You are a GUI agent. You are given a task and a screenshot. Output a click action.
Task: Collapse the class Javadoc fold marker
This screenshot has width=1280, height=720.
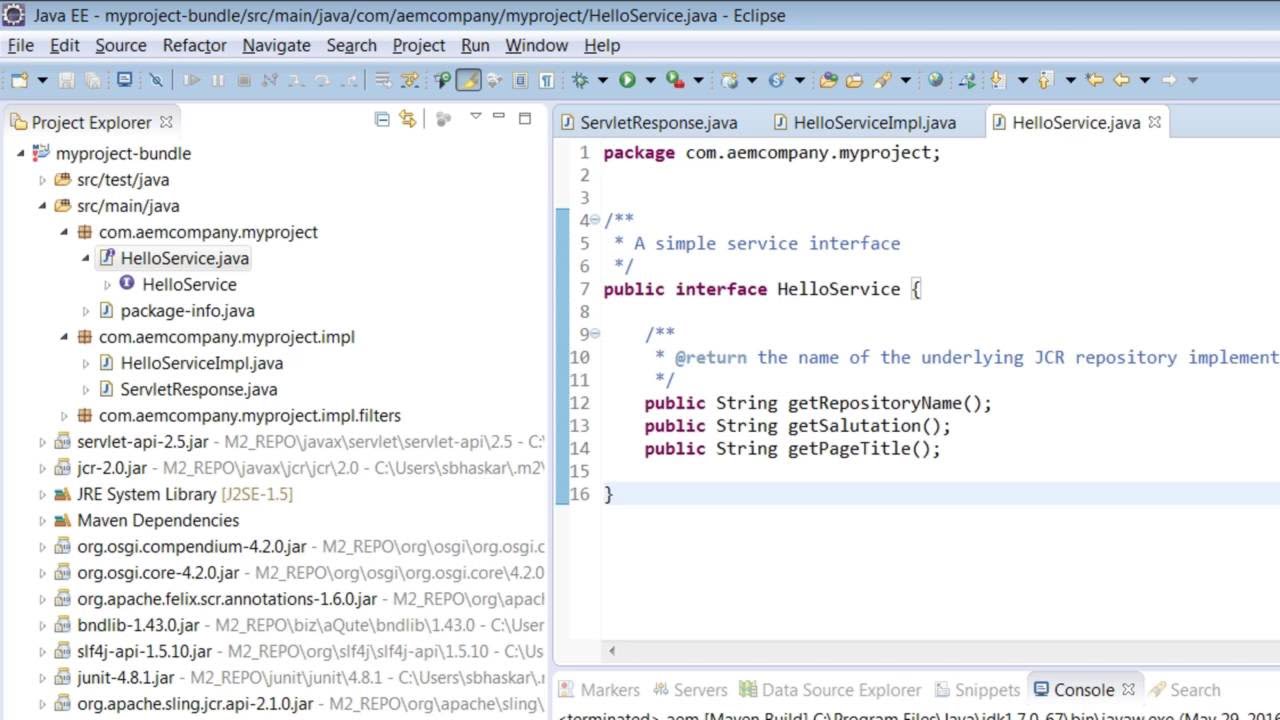(595, 220)
